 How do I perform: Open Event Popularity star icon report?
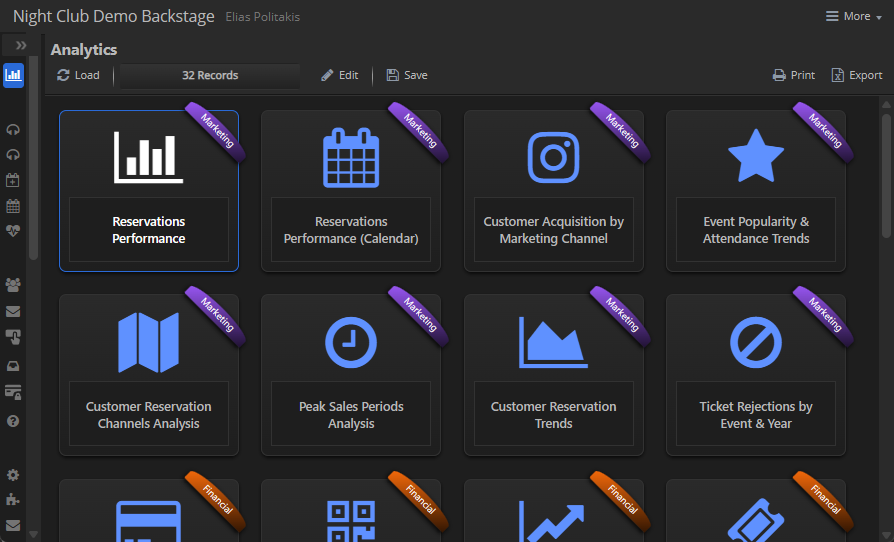tap(756, 190)
